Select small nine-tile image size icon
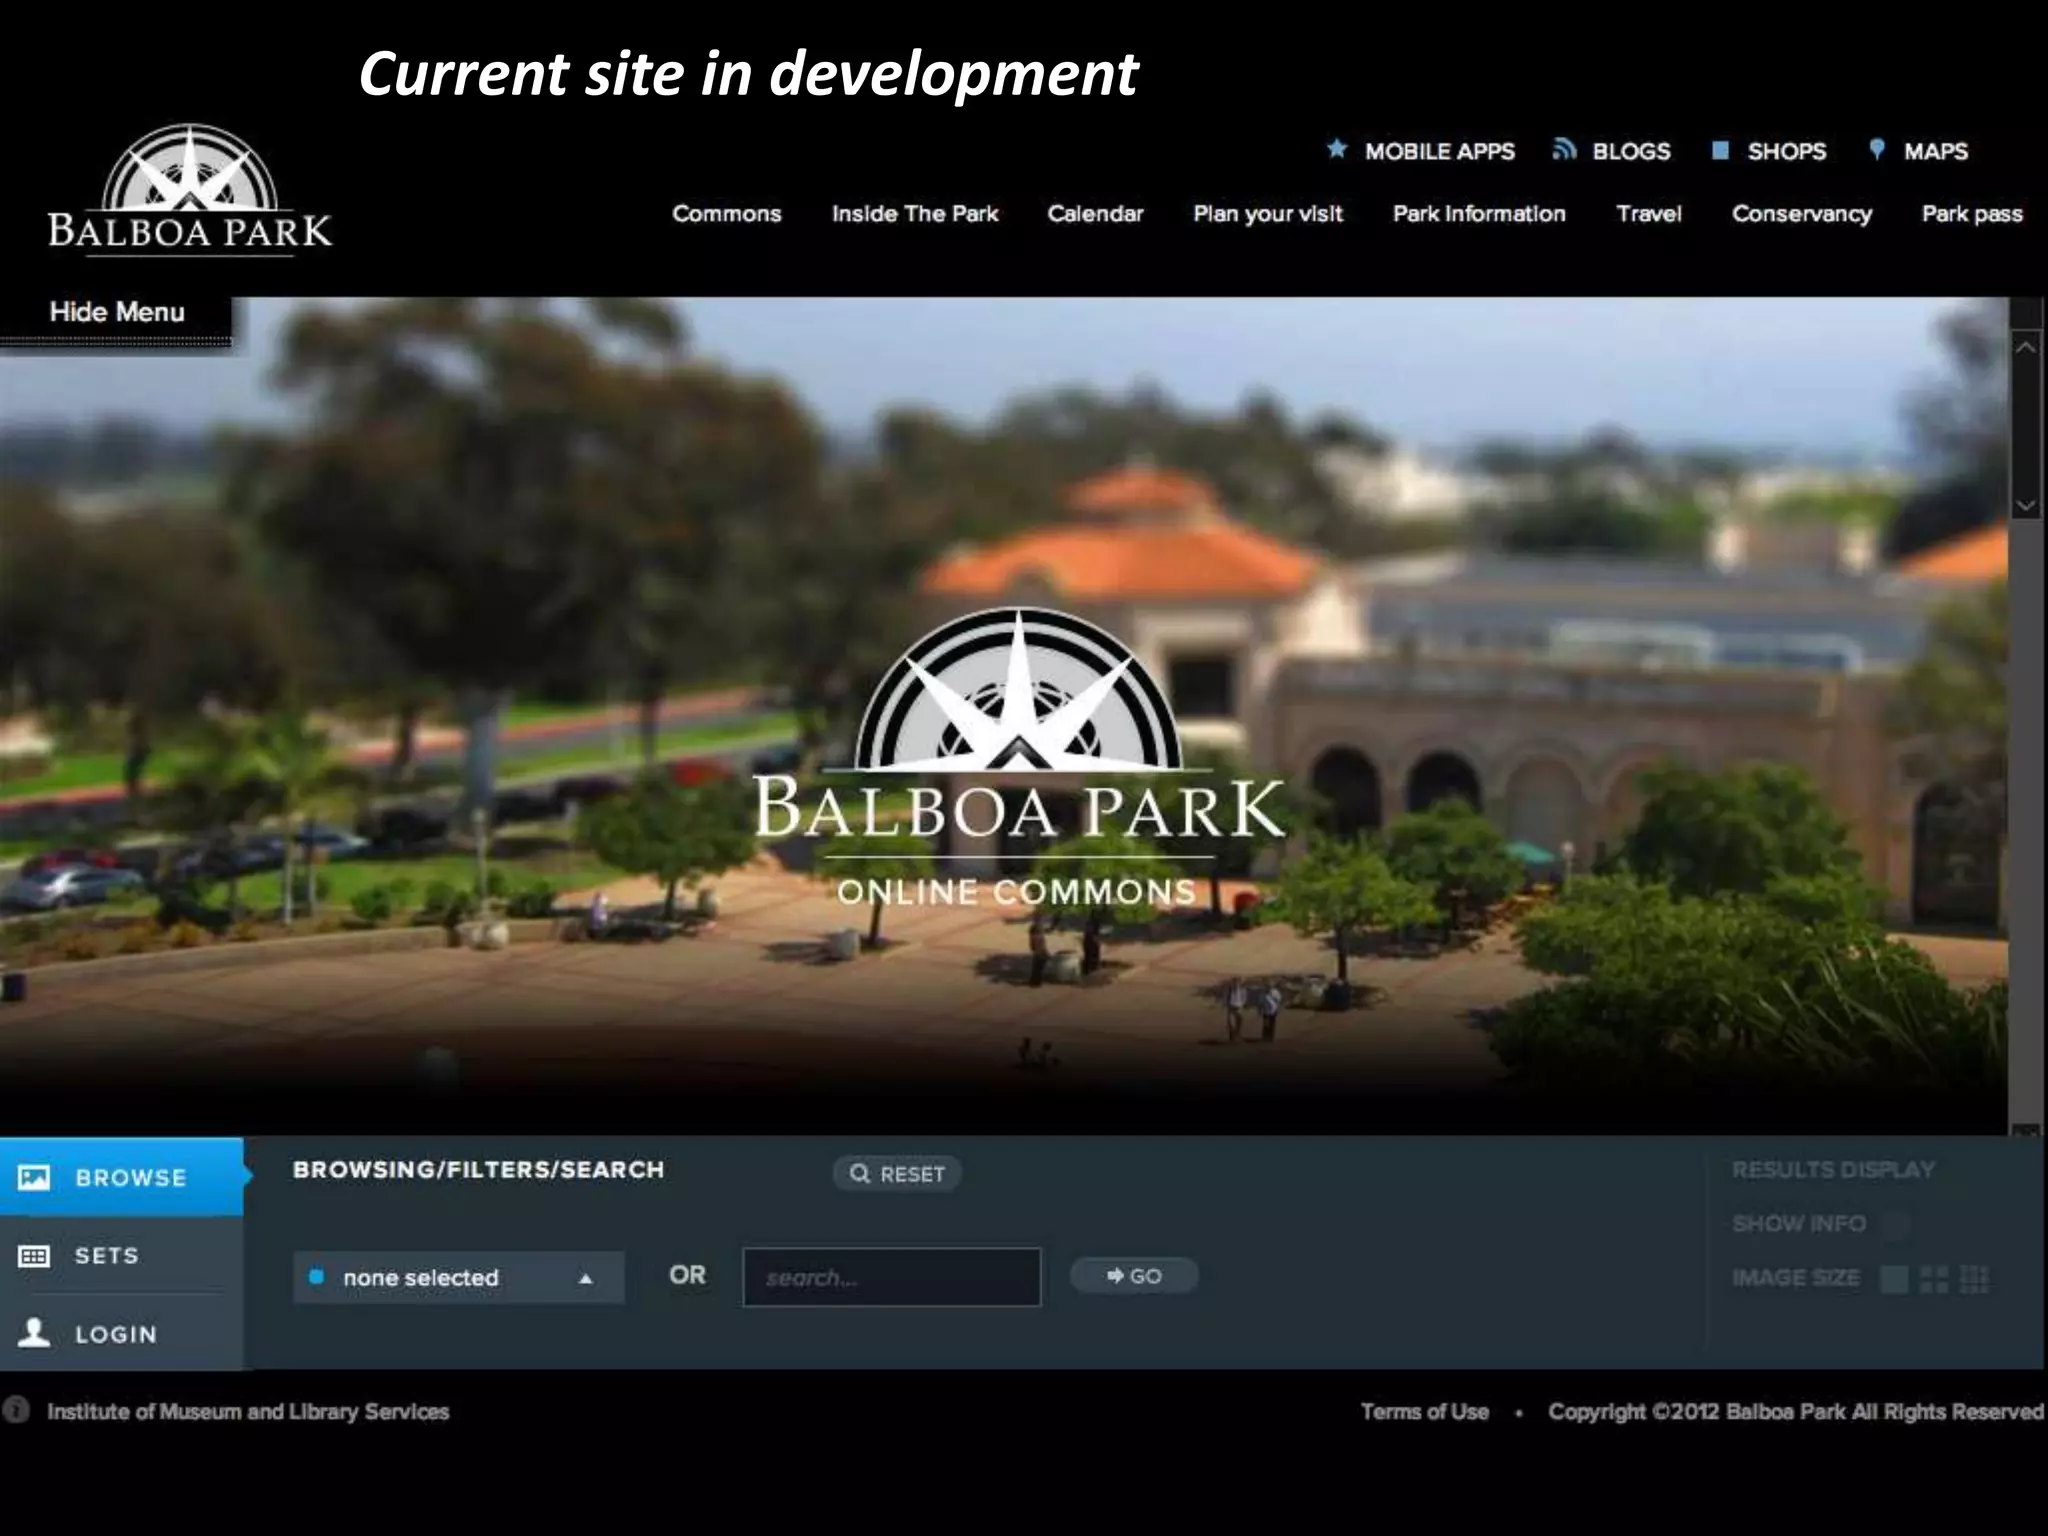Screen dimensions: 2048x1536 click(x=1974, y=1279)
